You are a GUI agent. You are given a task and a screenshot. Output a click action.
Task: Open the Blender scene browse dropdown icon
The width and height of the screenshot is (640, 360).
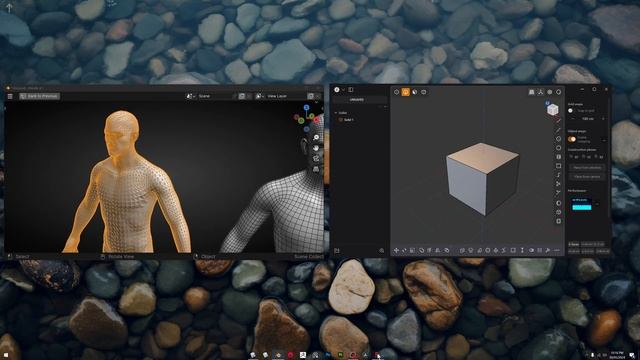tap(191, 96)
